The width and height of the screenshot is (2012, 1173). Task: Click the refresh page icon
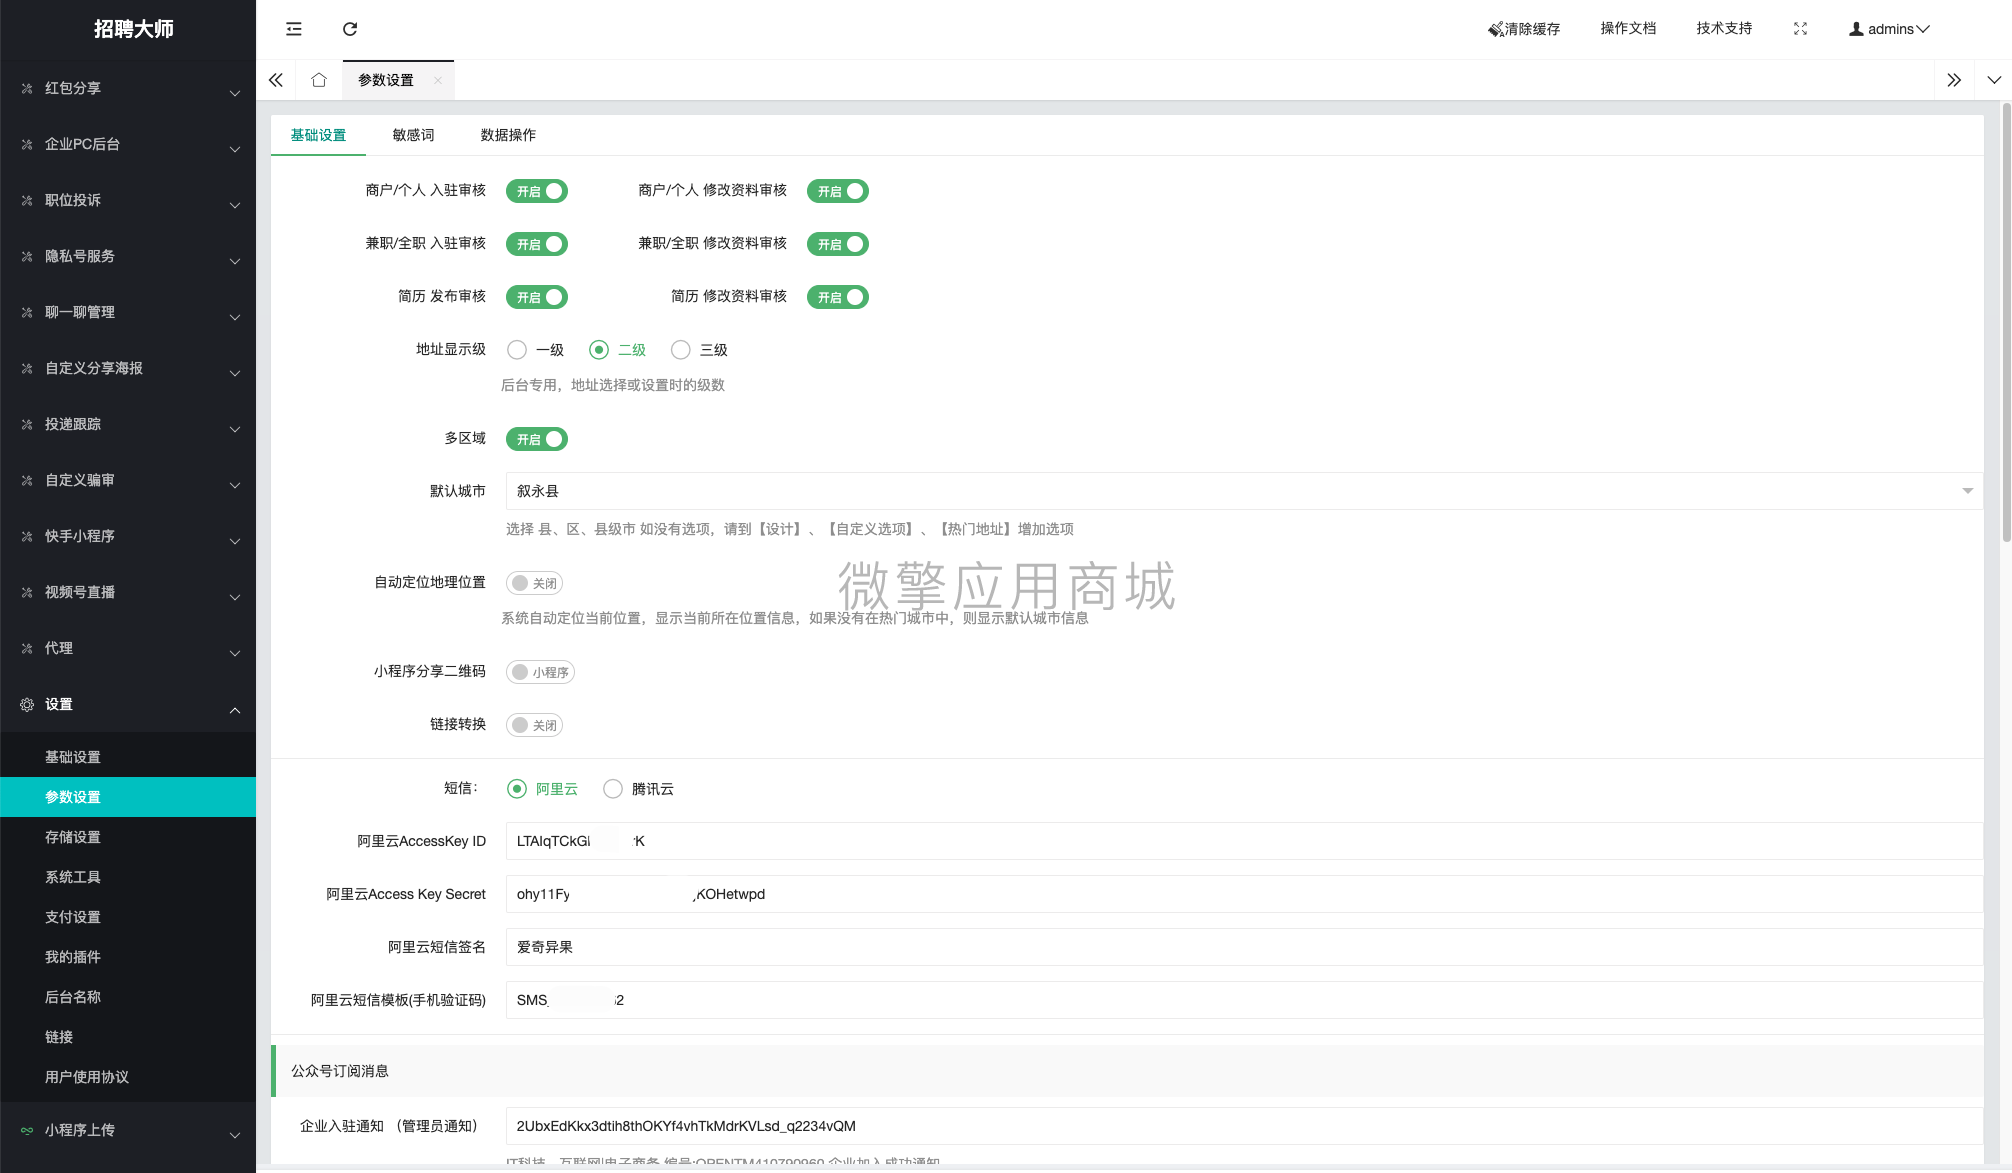[350, 29]
